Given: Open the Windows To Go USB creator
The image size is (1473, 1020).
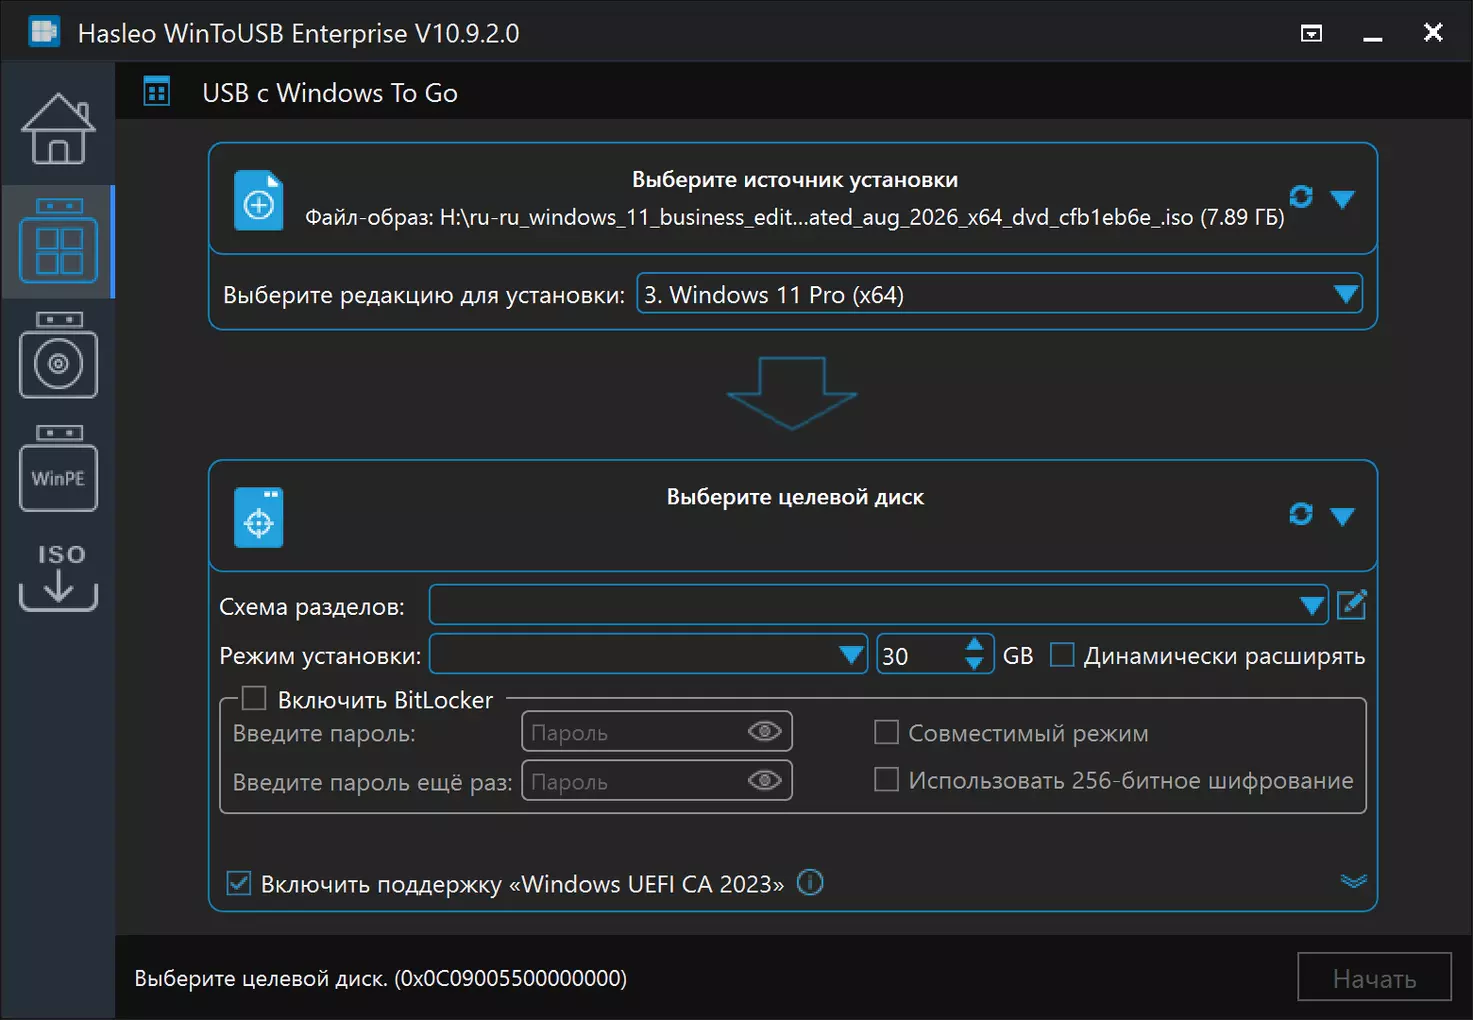Looking at the screenshot, I should click(x=58, y=241).
